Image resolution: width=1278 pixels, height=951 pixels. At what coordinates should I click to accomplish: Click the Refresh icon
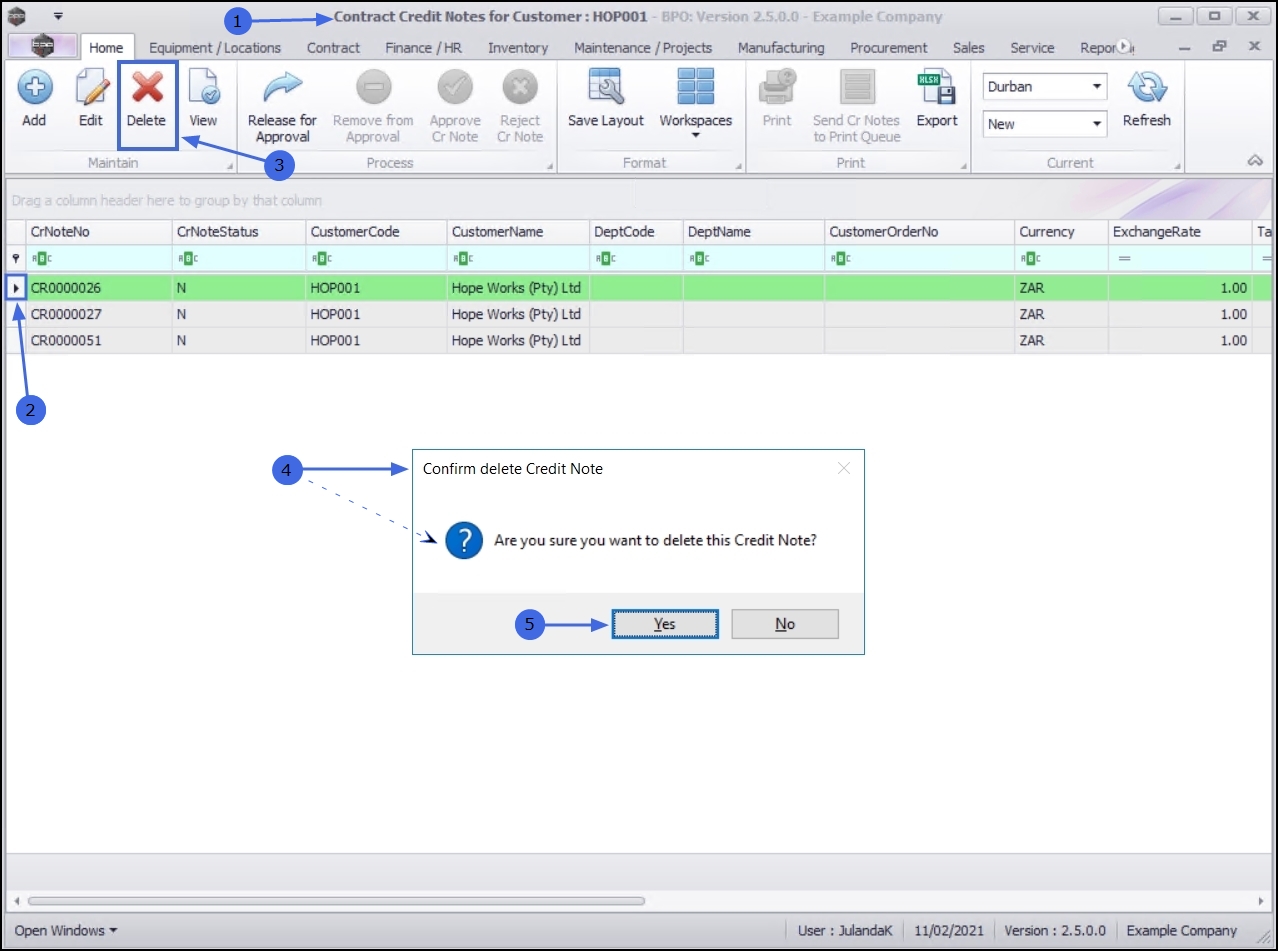1147,88
